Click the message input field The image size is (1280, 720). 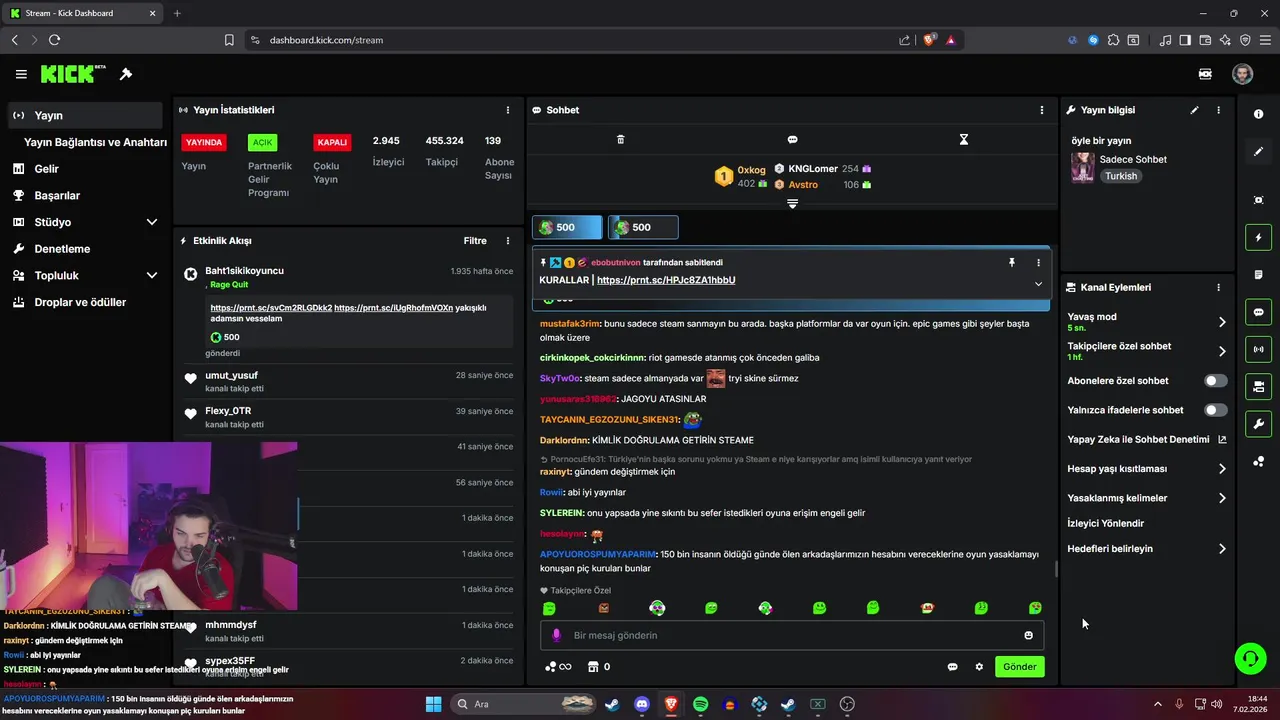[792, 635]
